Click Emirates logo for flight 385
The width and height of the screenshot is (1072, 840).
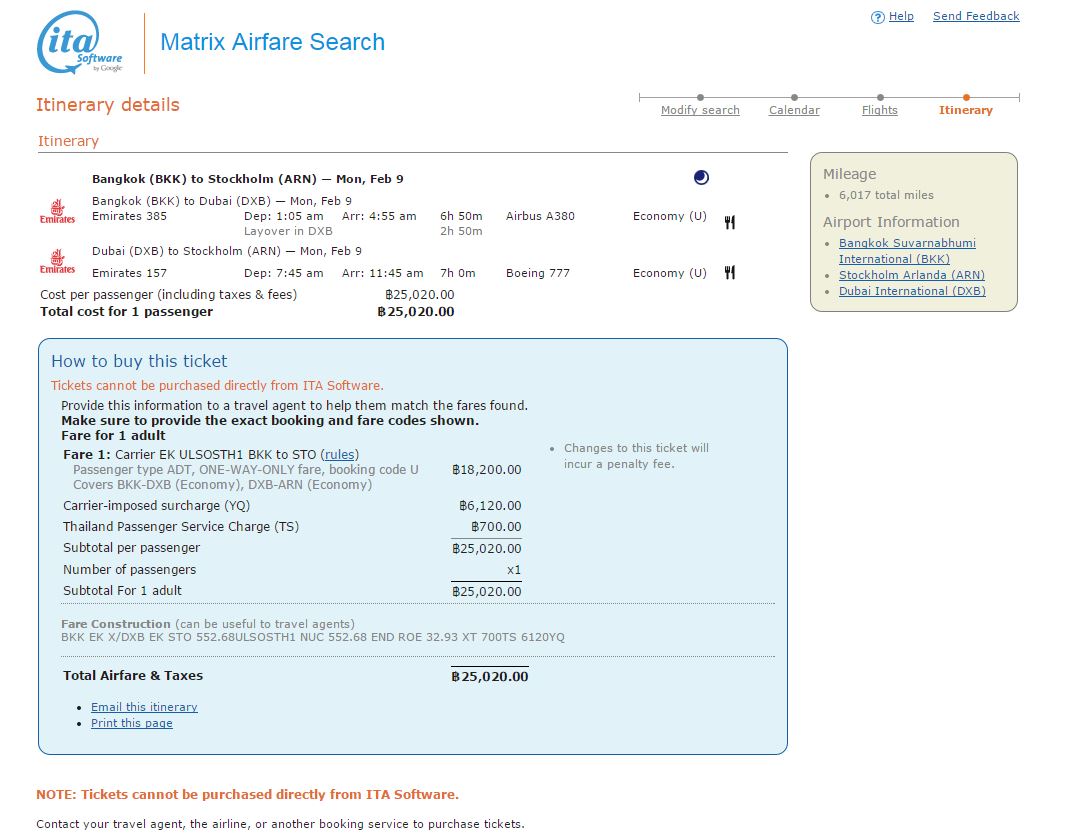[57, 211]
